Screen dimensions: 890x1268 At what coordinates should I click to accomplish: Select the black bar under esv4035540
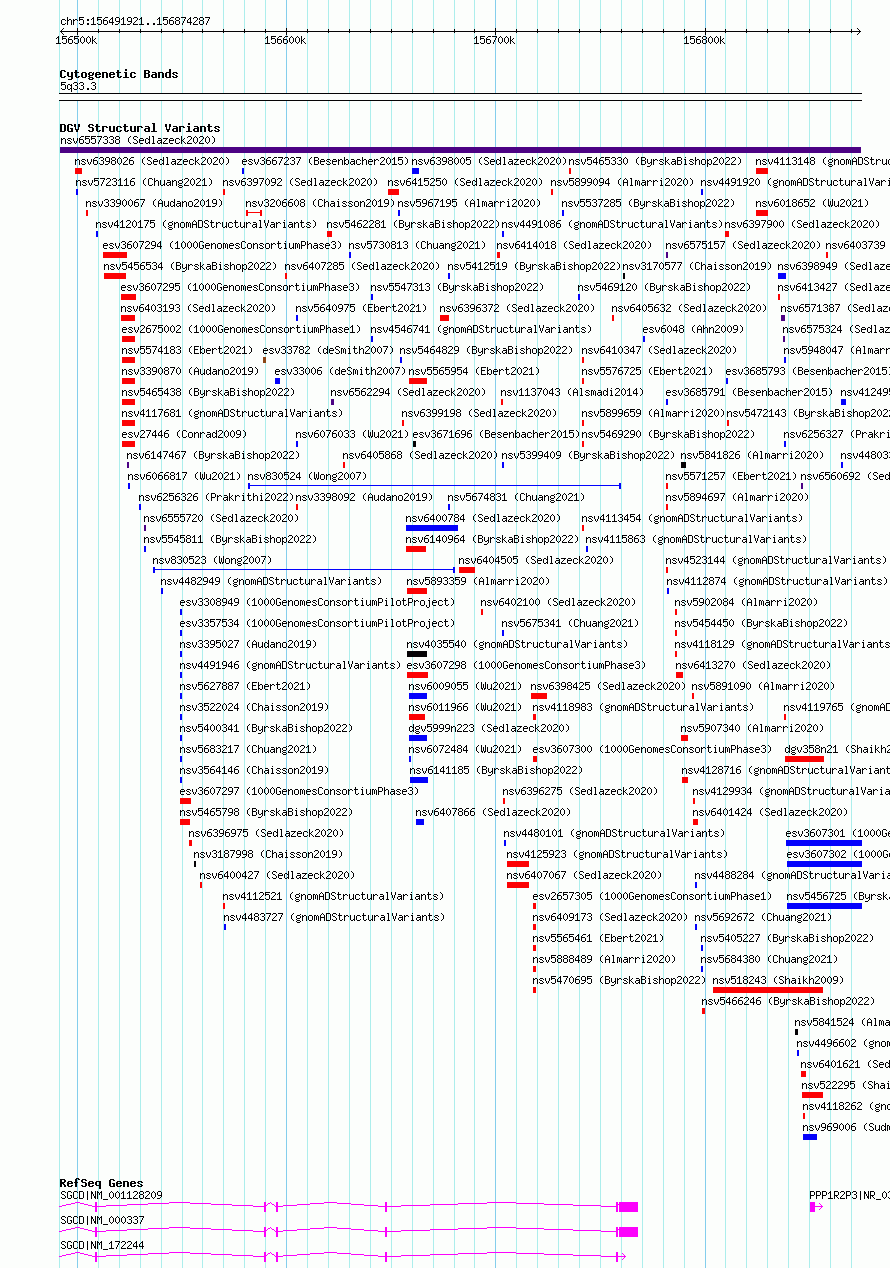417,654
